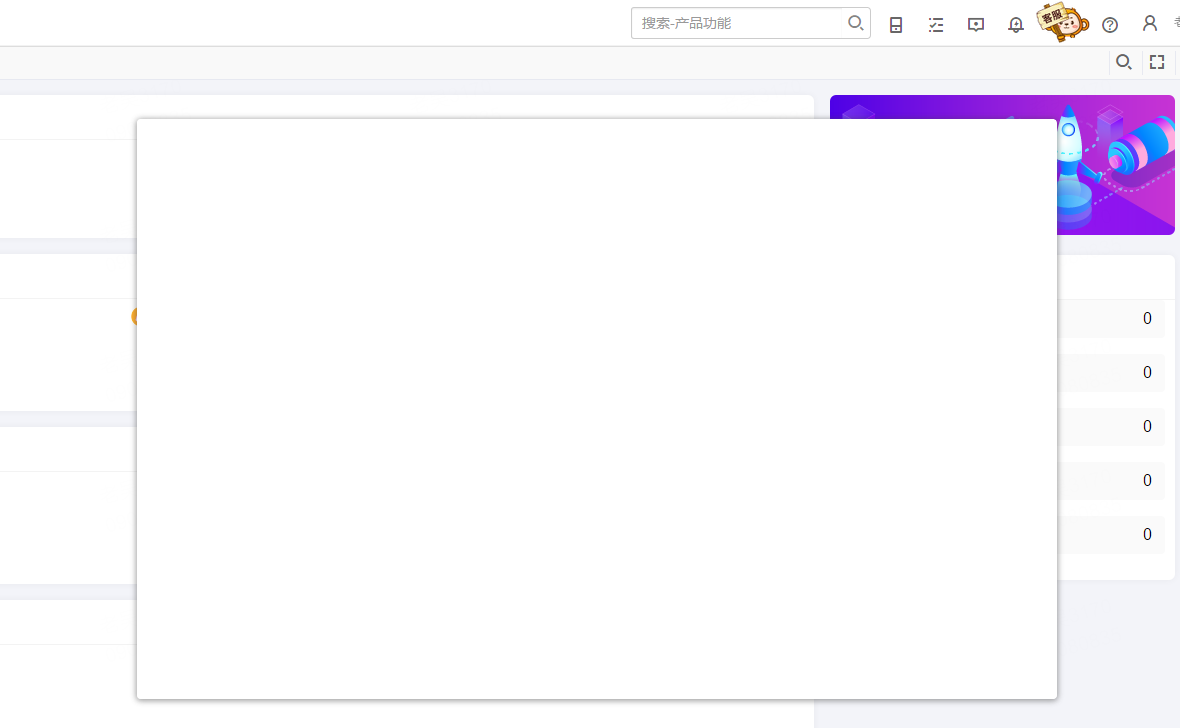This screenshot has width=1180, height=728.
Task: Open the mobile device icon in header
Action: pyautogui.click(x=896, y=25)
